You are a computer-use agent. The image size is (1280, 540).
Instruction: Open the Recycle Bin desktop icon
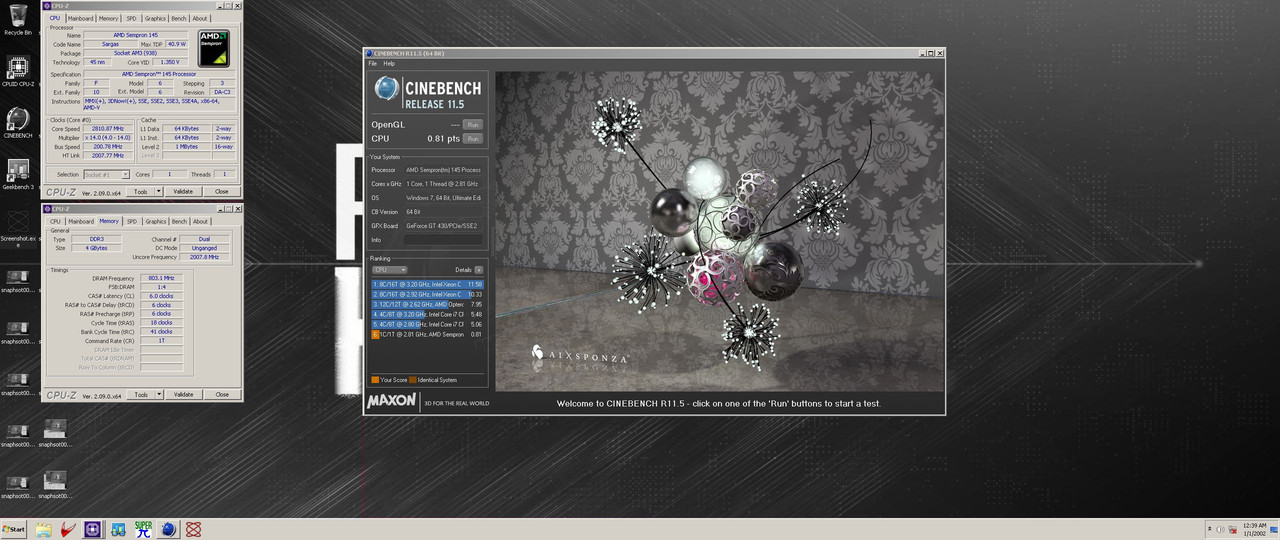coord(17,20)
